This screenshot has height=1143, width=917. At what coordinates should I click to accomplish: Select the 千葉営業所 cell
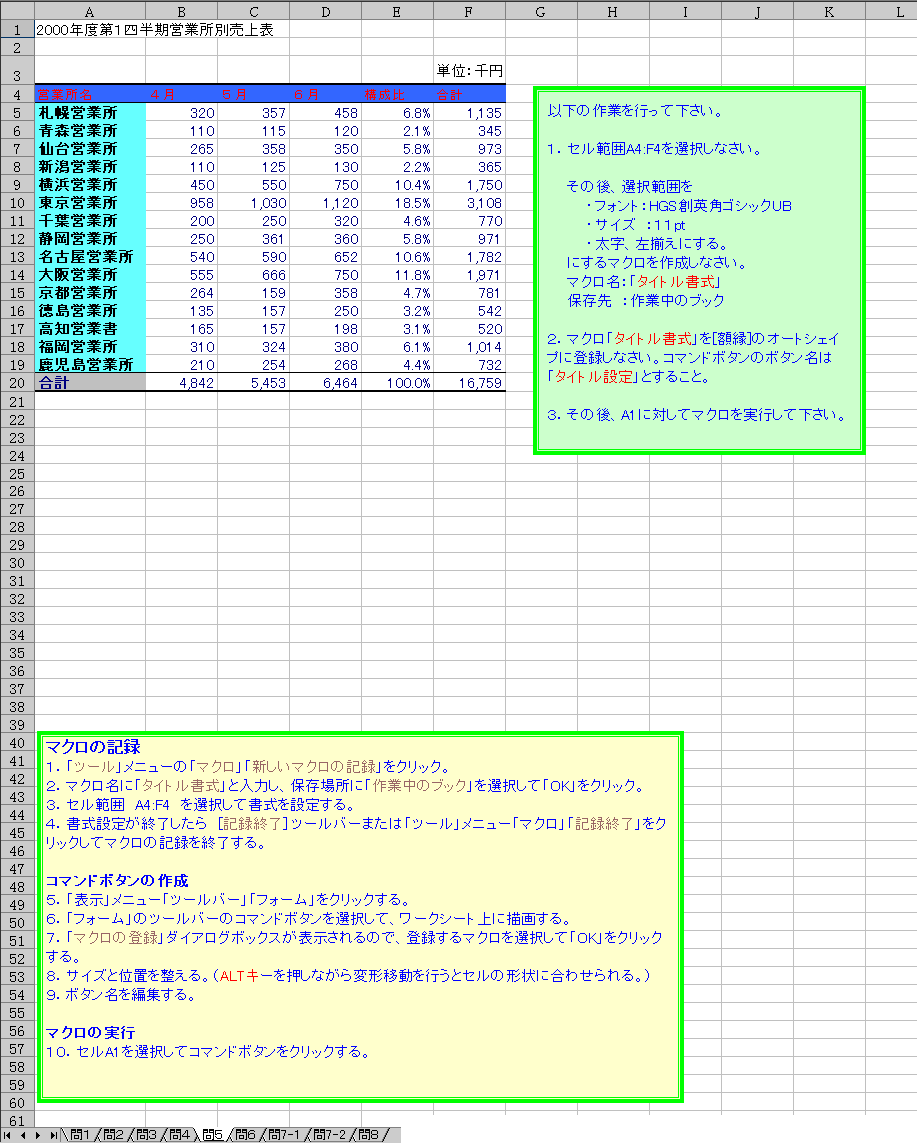coord(90,221)
